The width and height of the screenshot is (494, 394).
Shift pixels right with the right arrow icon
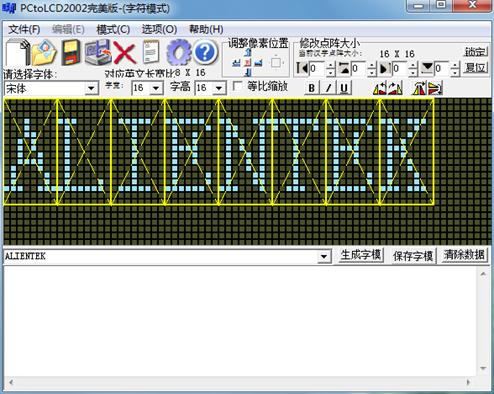[x=258, y=62]
